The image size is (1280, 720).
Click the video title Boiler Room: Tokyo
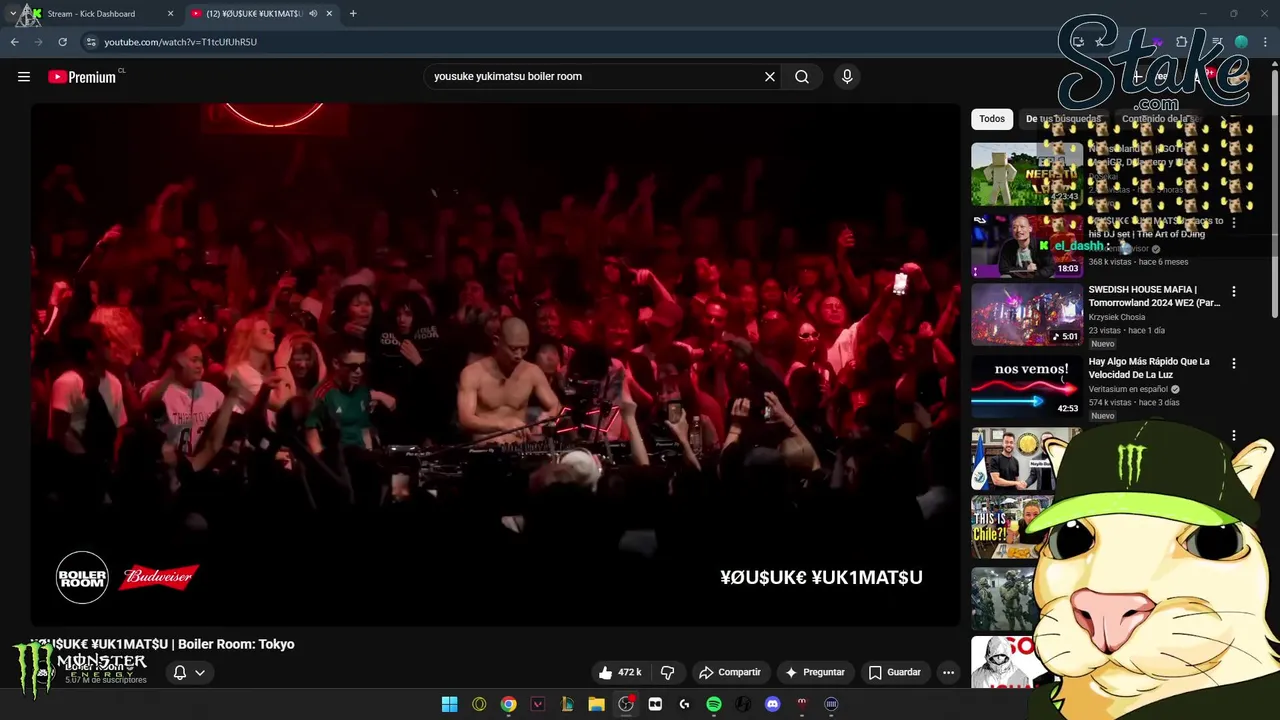pos(162,644)
